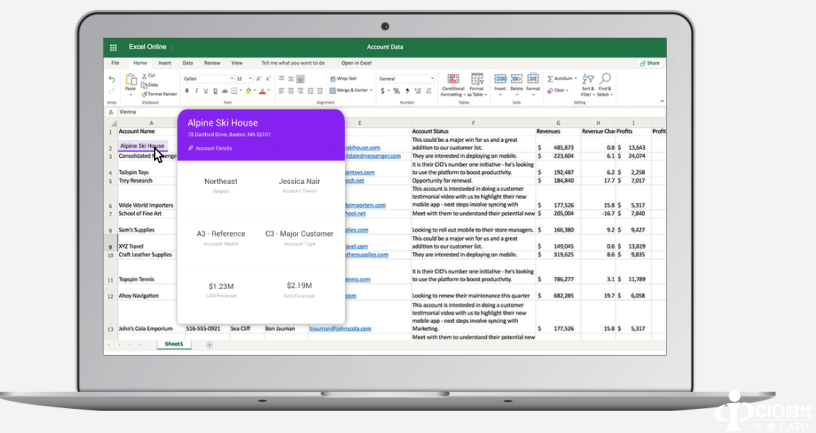Viewport: 816px width, 433px height.
Task: Open the app launcher grid icon
Action: pyautogui.click(x=113, y=47)
